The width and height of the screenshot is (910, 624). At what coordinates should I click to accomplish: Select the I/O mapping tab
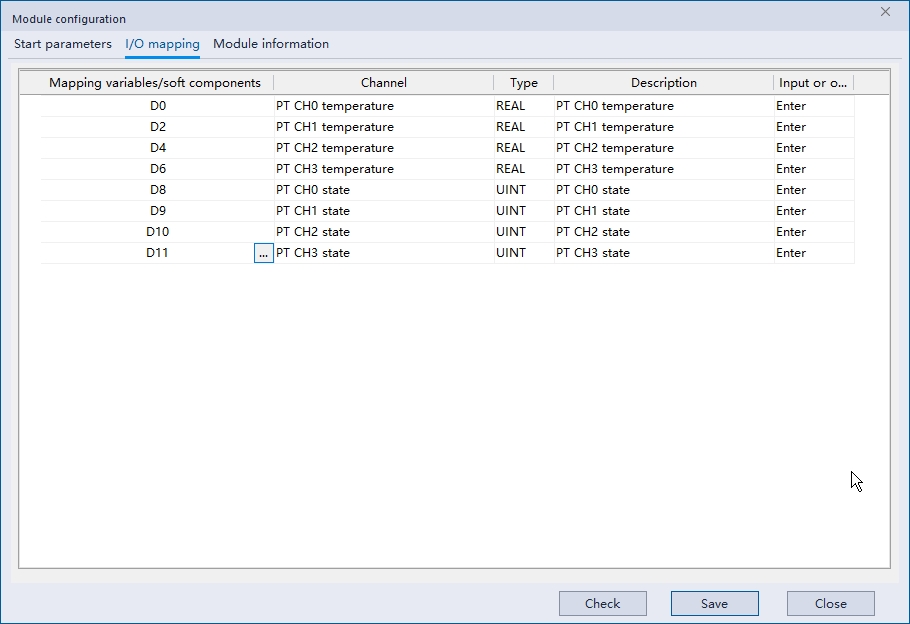(x=162, y=44)
